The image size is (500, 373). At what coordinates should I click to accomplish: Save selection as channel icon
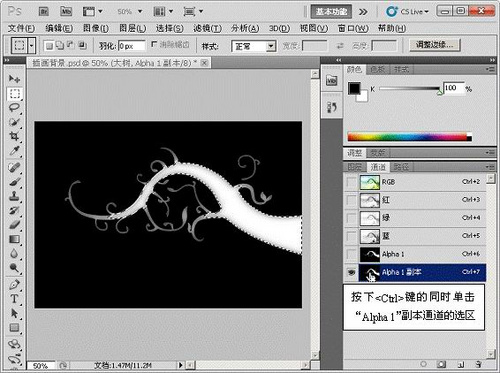coord(442,364)
